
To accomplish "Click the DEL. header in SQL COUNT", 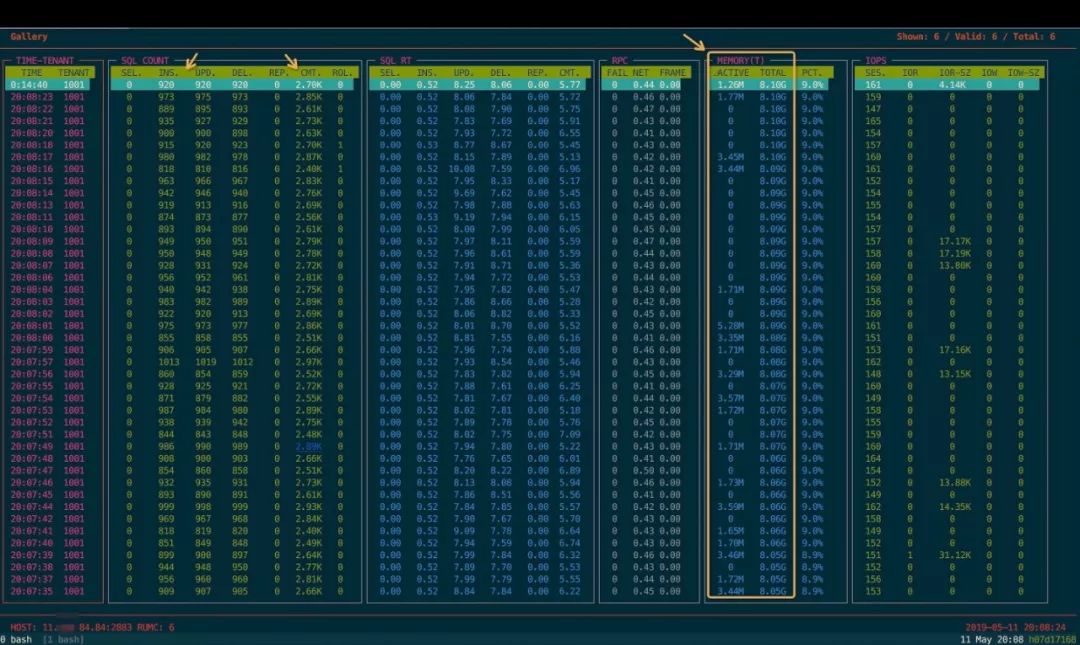I will (241, 72).
